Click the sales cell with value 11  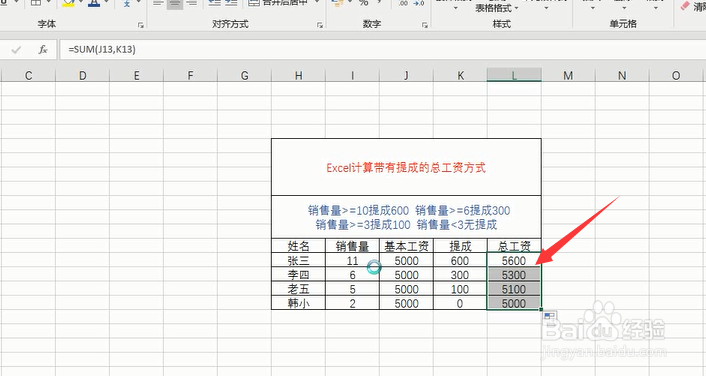(353, 260)
